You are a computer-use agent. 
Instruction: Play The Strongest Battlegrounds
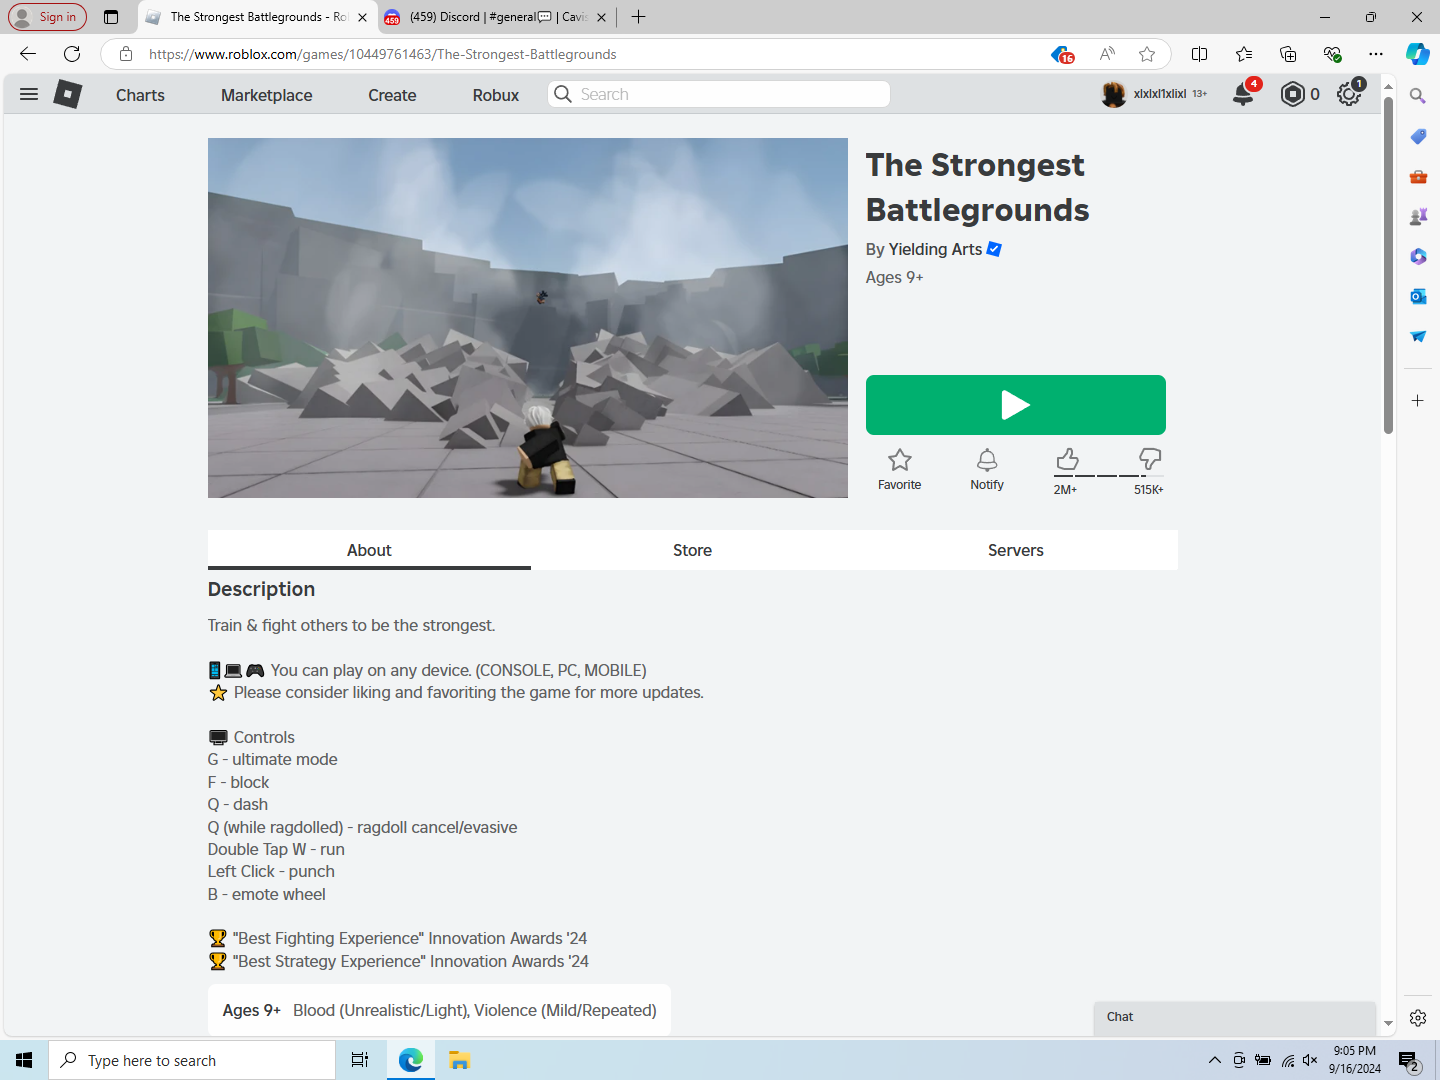click(x=1016, y=405)
